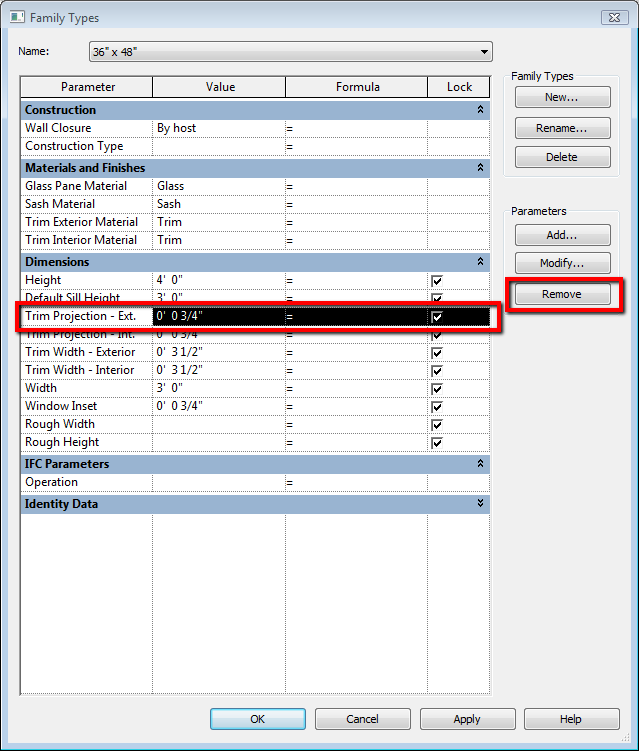Screen dimensions: 639x751
Task: Collapse the Dimensions group
Action: coord(480,262)
